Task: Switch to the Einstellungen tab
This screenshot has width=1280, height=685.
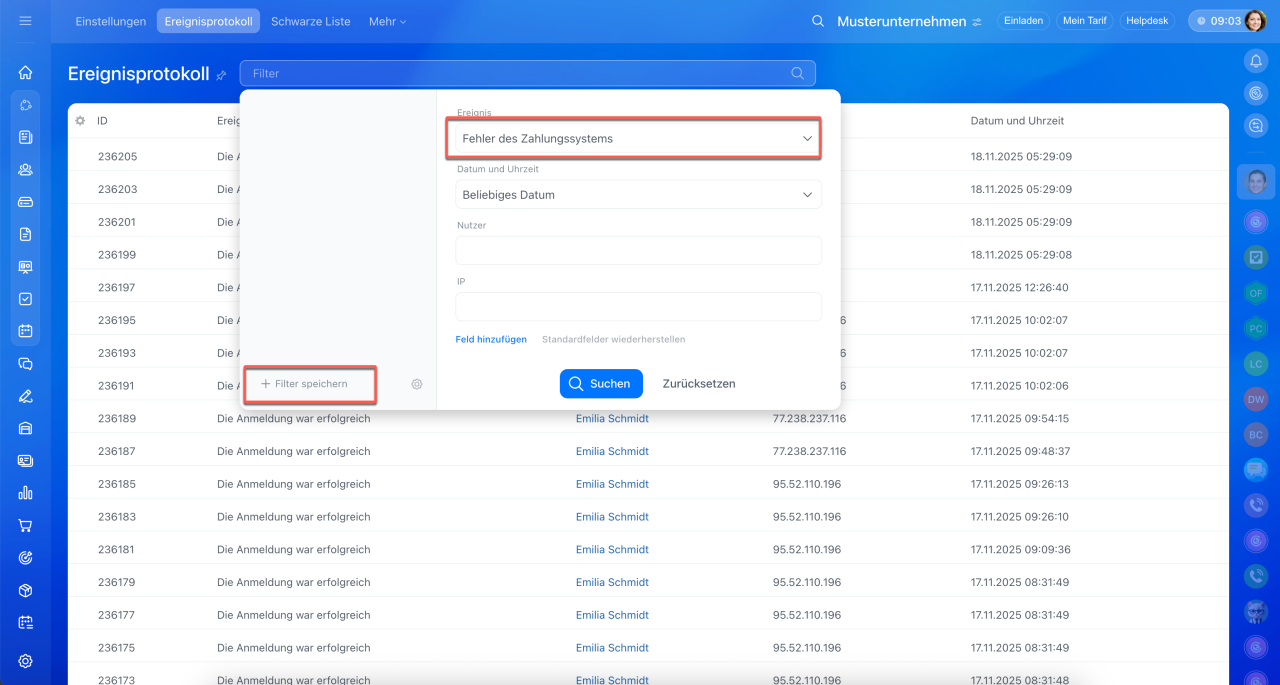Action: [x=111, y=21]
